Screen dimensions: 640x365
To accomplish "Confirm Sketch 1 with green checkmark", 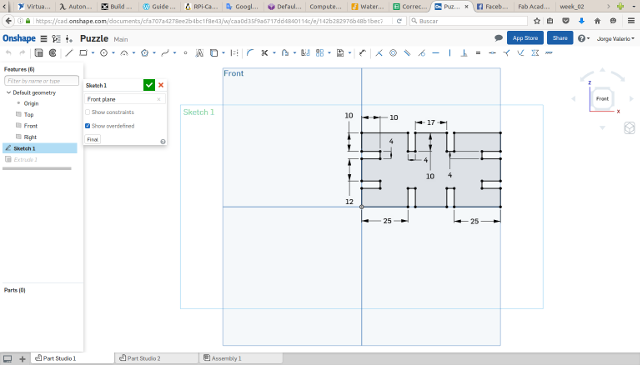I will 149,85.
